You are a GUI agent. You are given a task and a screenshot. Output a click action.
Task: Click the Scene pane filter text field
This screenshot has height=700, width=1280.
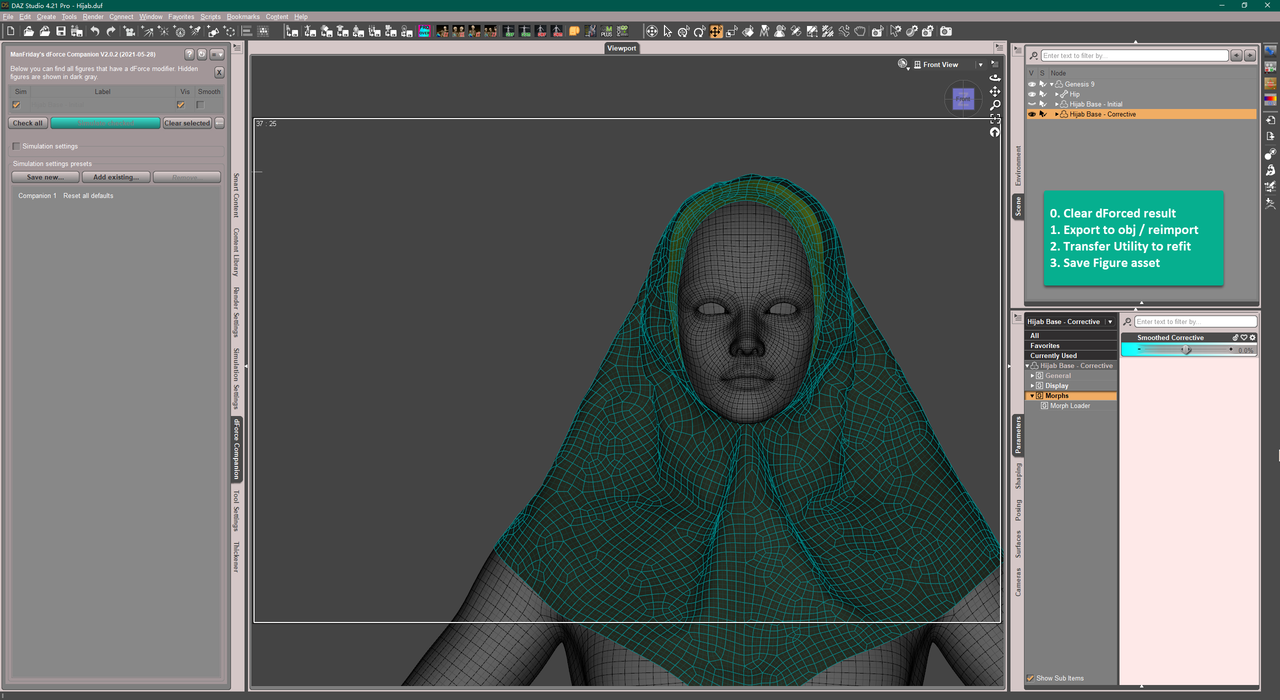click(x=1134, y=56)
